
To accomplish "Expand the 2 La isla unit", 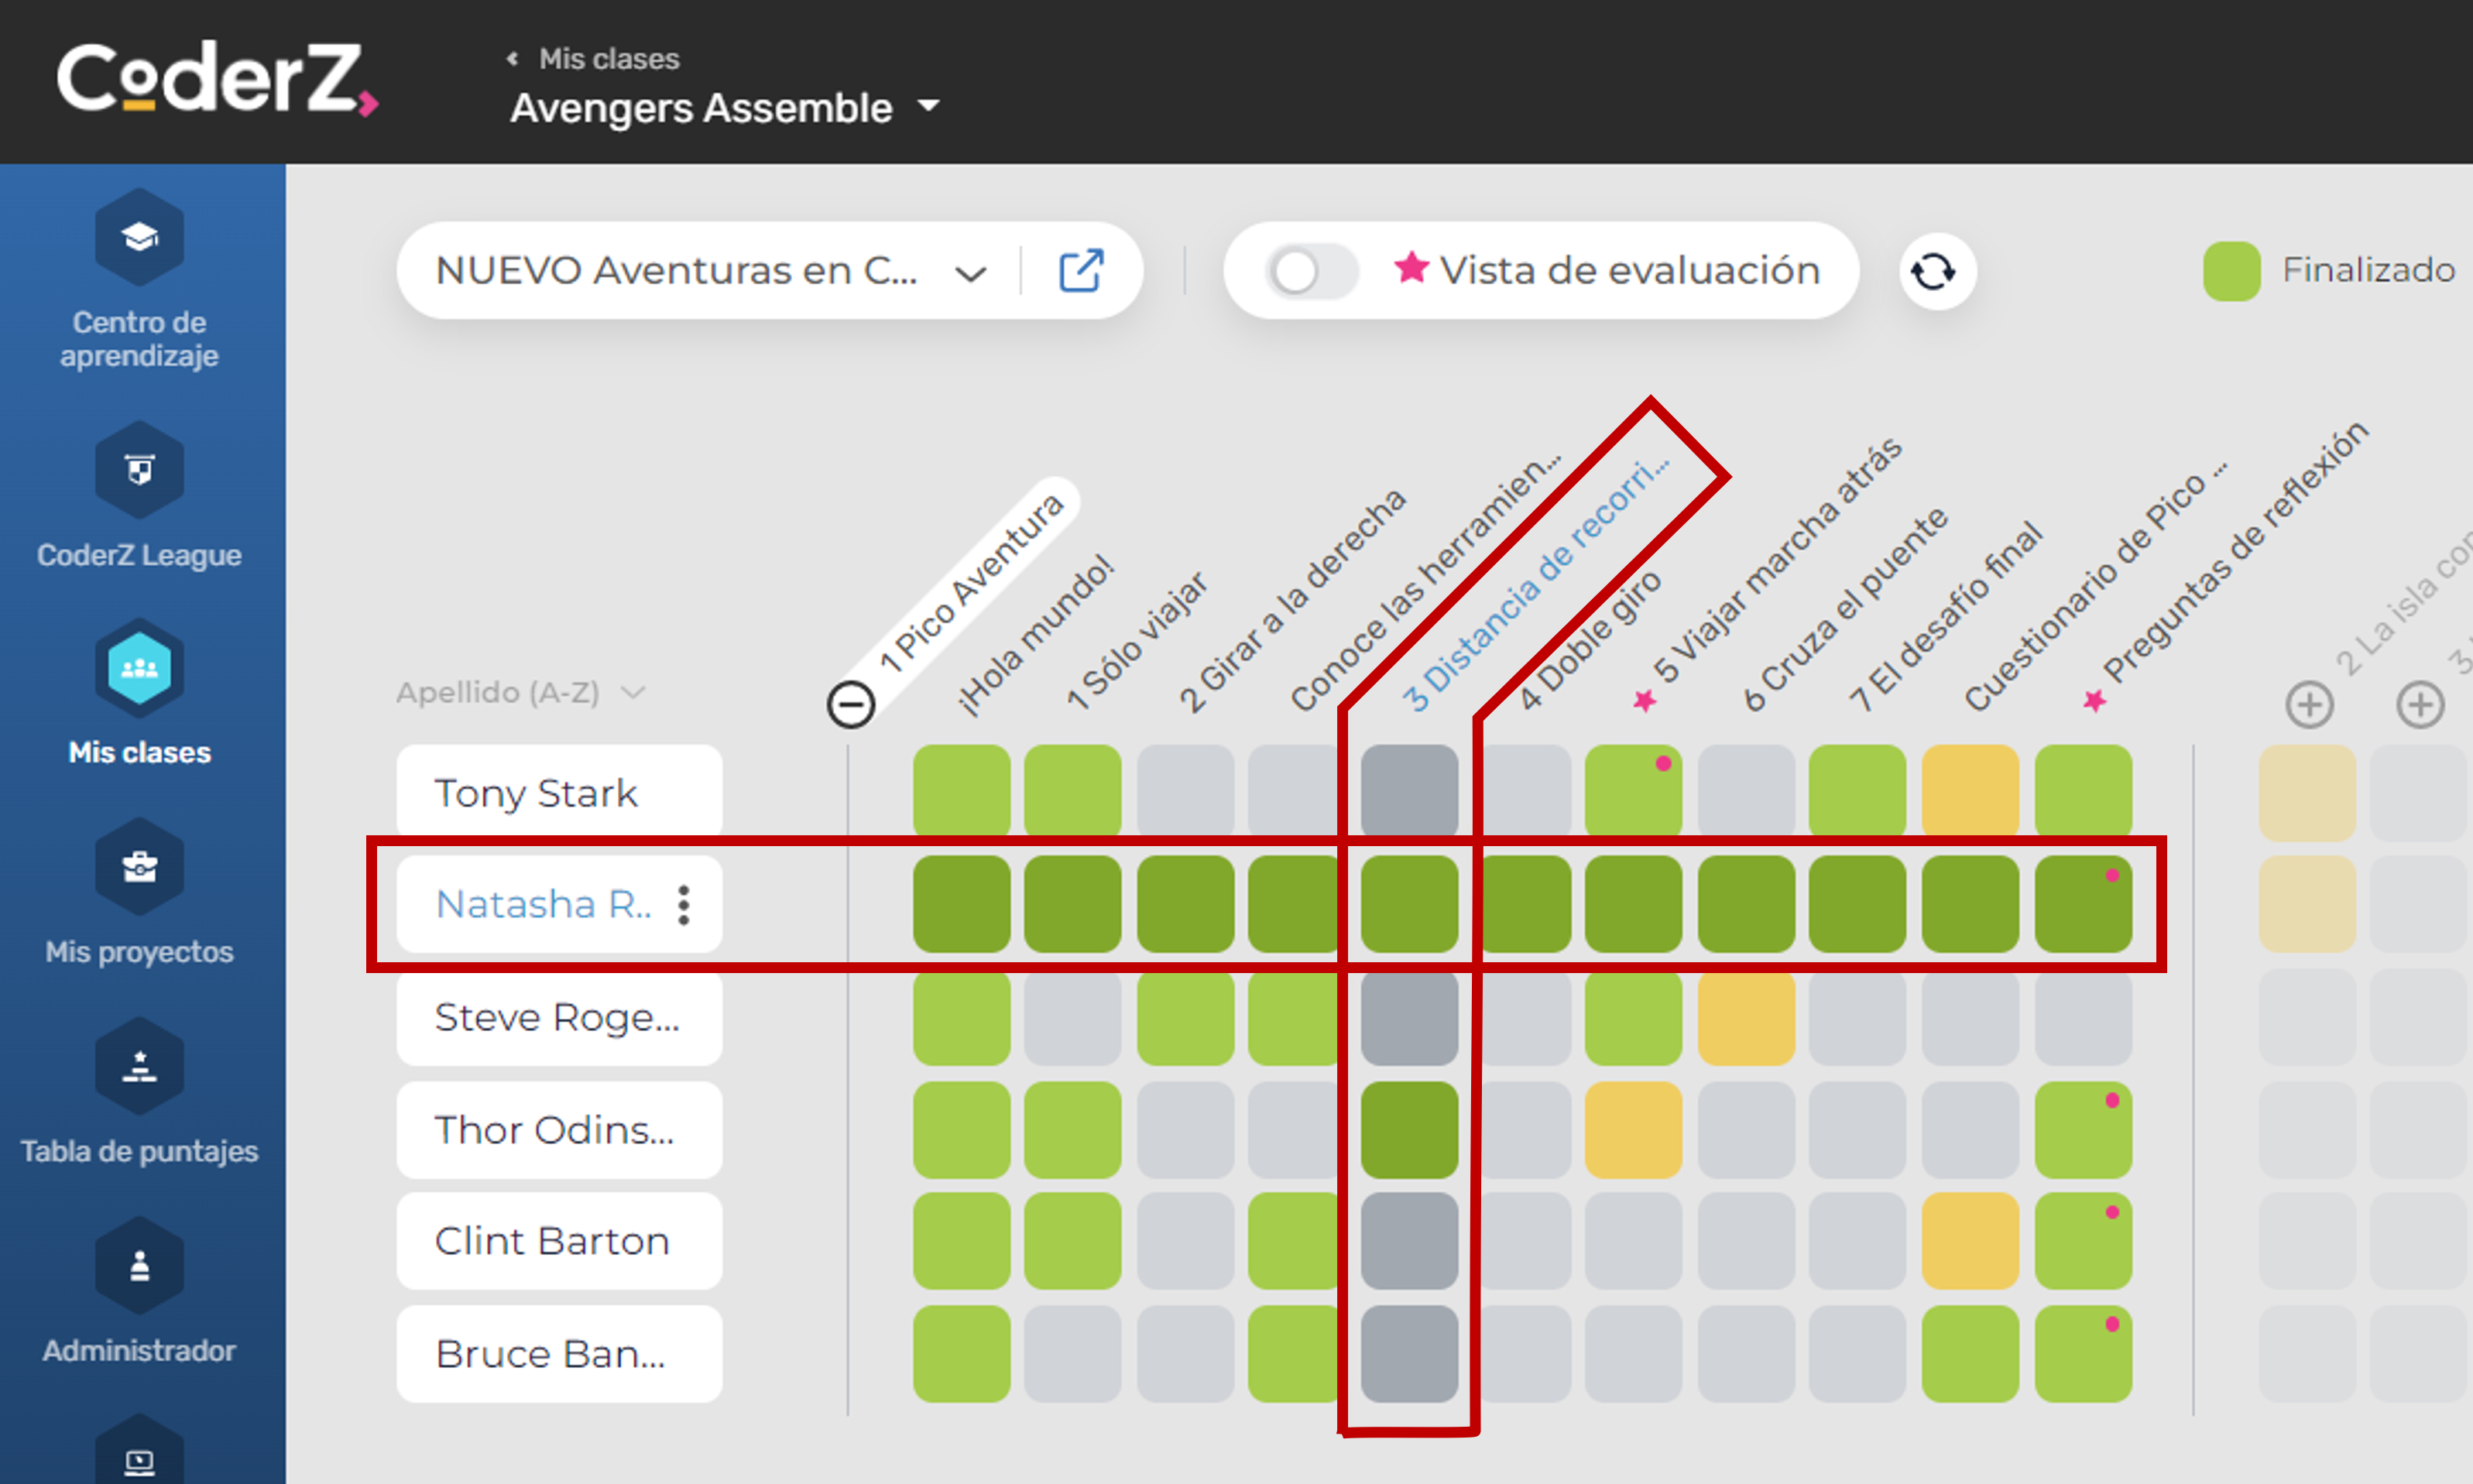I will tap(2309, 705).
